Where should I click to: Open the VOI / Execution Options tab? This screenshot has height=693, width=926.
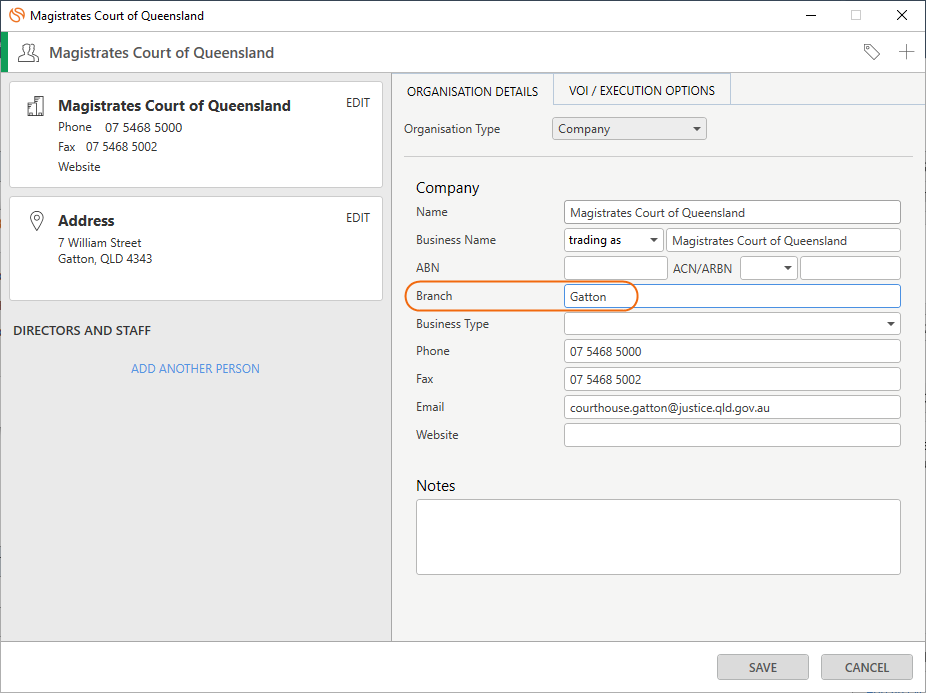[x=642, y=90]
